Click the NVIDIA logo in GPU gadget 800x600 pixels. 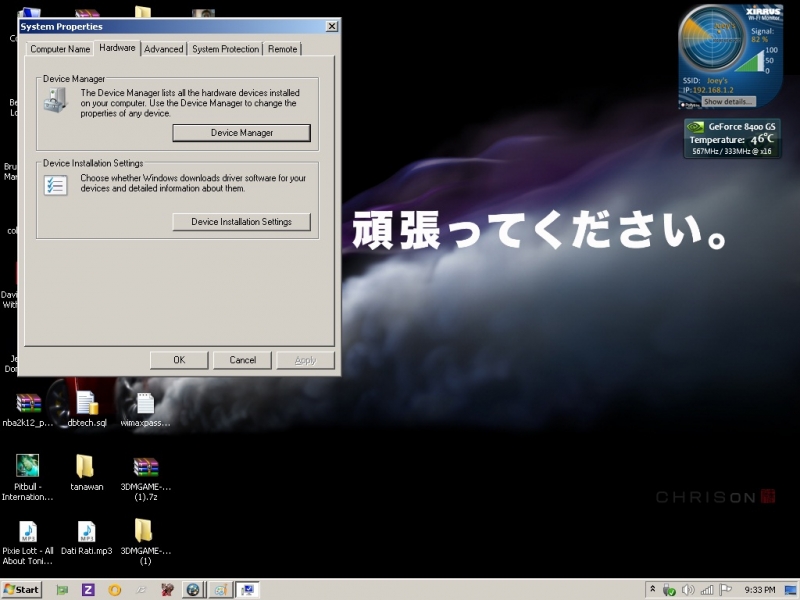pos(696,128)
